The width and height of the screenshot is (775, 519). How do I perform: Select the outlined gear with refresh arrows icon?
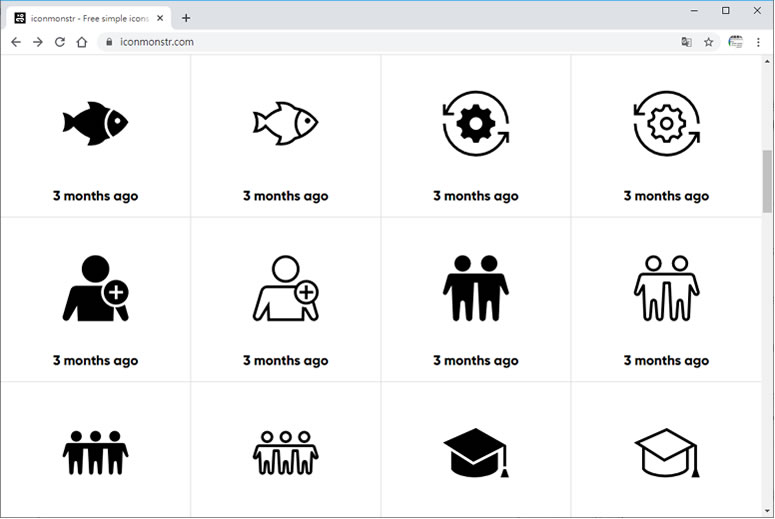pos(666,123)
